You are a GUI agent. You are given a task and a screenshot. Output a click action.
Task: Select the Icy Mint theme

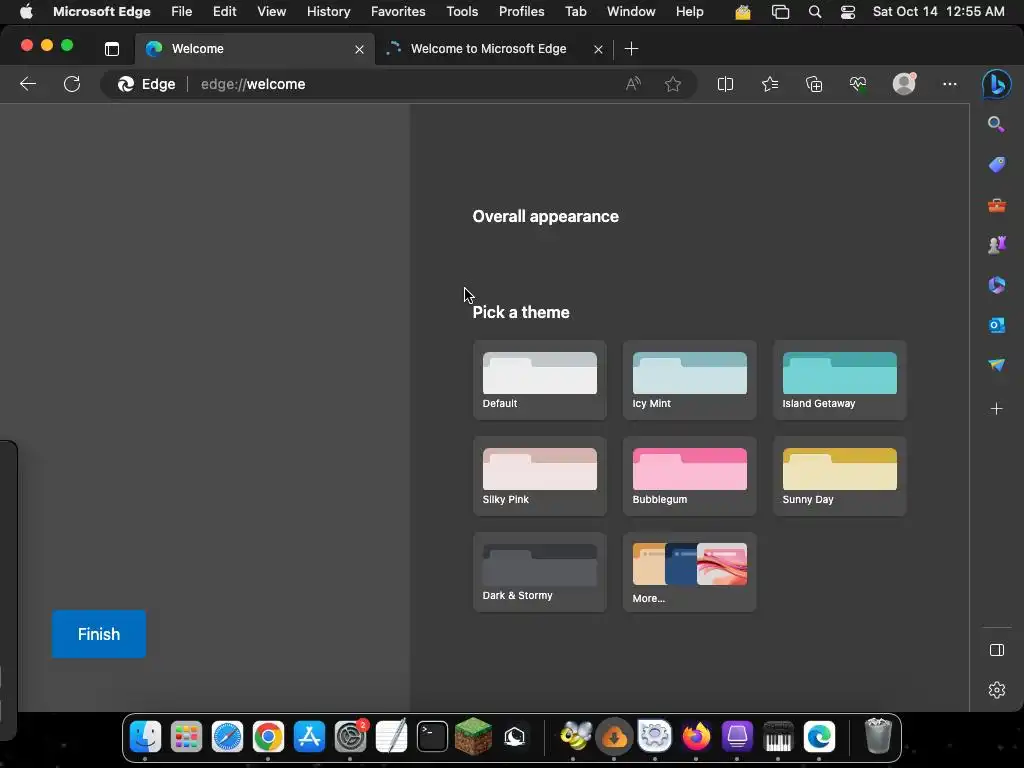point(690,380)
